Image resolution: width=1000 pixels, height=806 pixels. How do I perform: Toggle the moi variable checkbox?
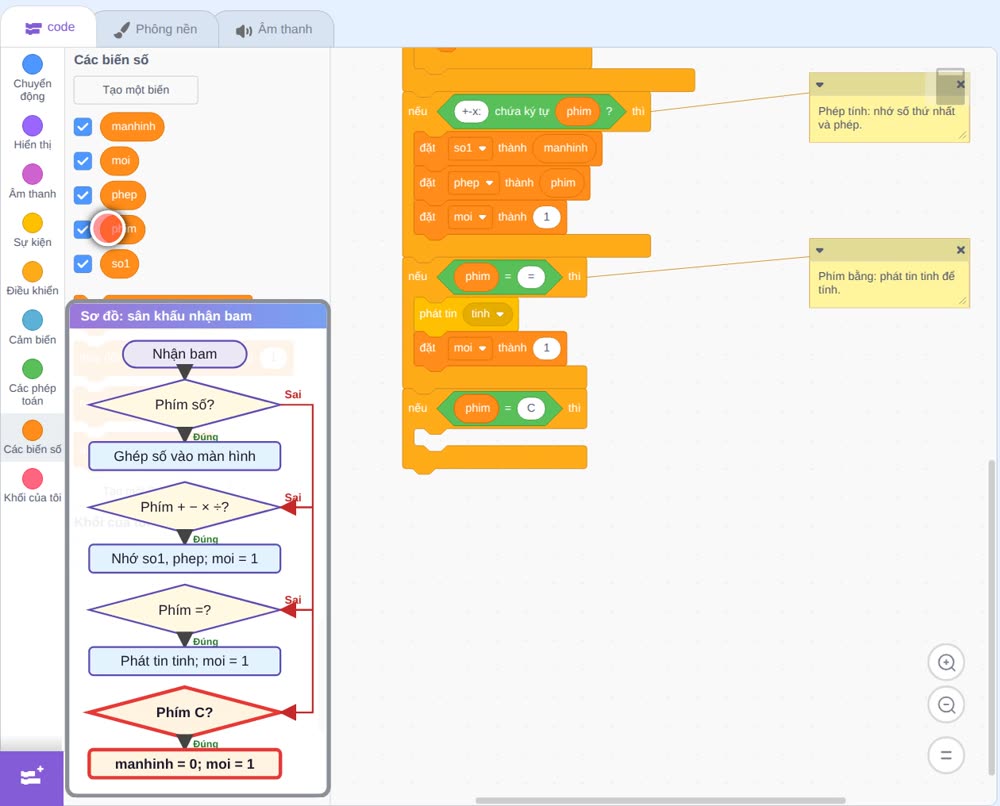83,161
